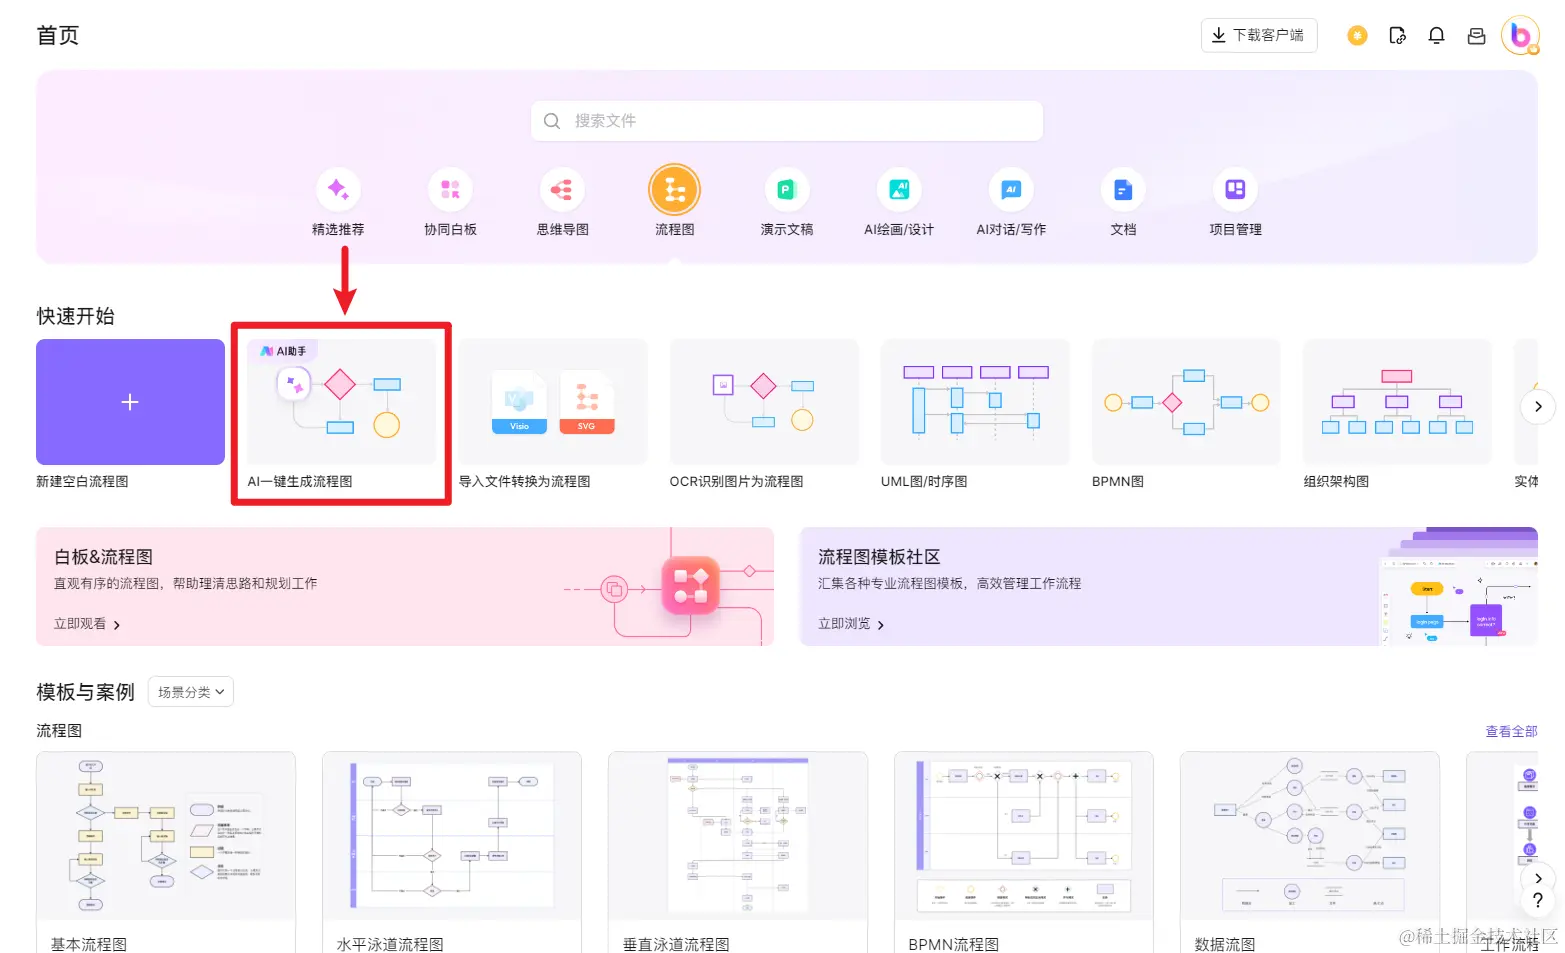1565x953 pixels.
Task: Show more templates with right arrow button
Action: [1538, 878]
